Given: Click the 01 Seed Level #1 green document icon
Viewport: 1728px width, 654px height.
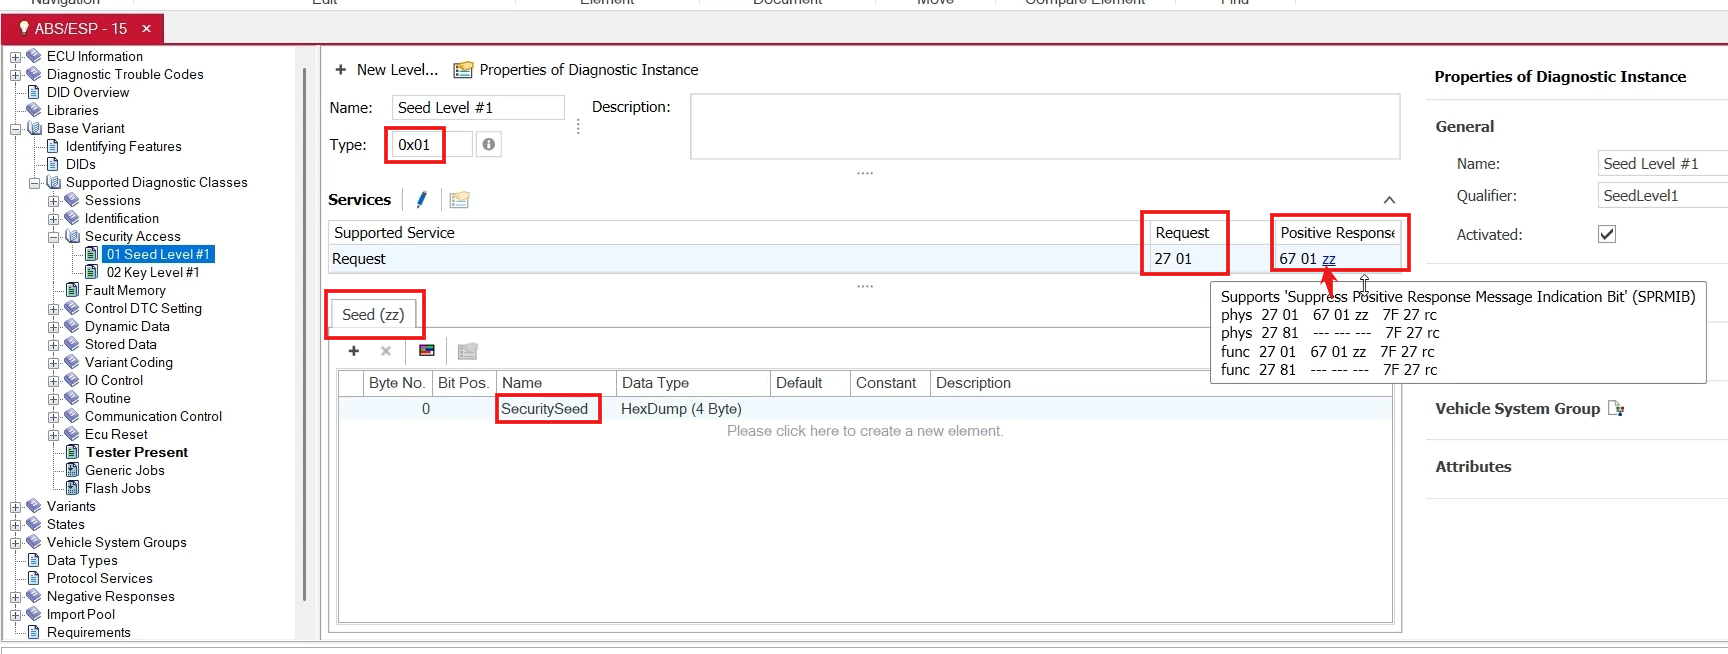Looking at the screenshot, I should click(91, 254).
